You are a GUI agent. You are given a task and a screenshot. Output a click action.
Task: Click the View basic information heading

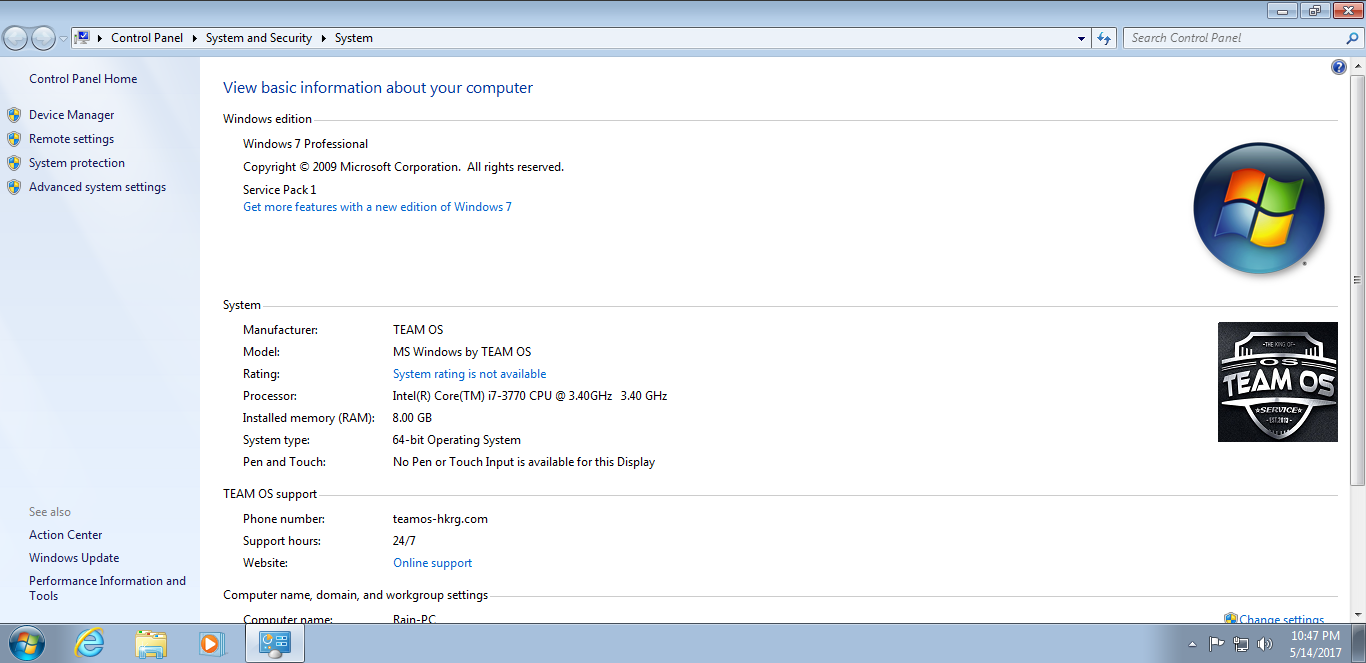click(x=378, y=88)
